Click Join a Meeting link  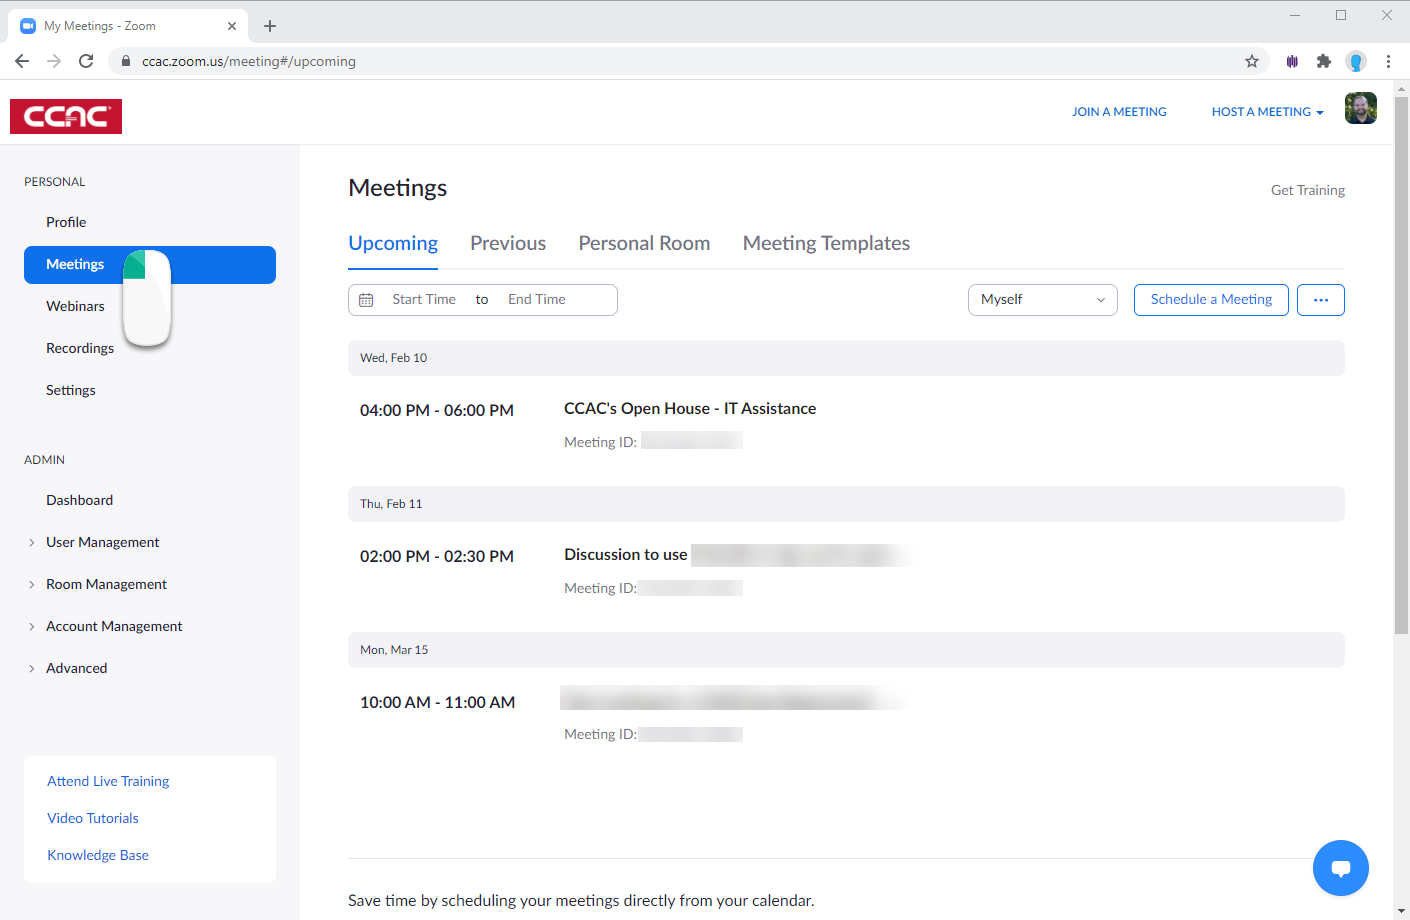1119,112
